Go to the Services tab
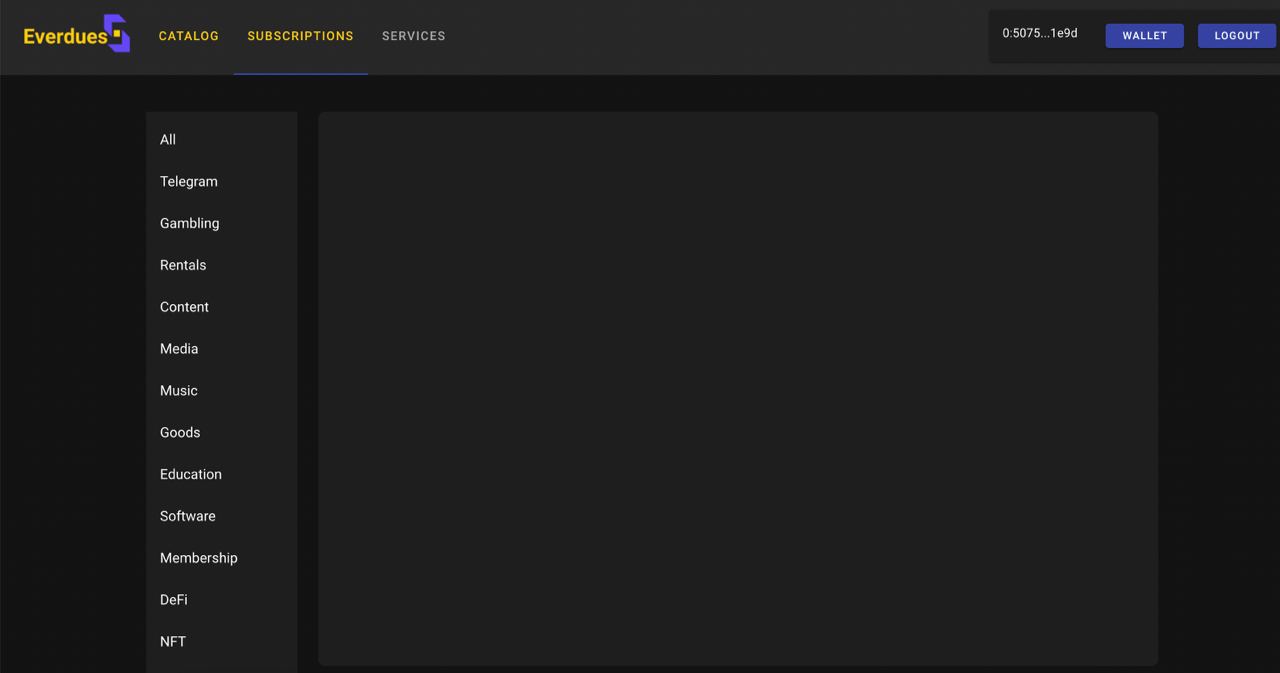 [x=413, y=36]
